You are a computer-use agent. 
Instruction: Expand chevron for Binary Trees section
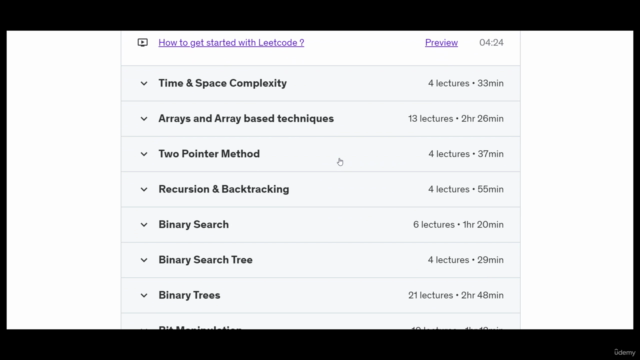[144, 295]
